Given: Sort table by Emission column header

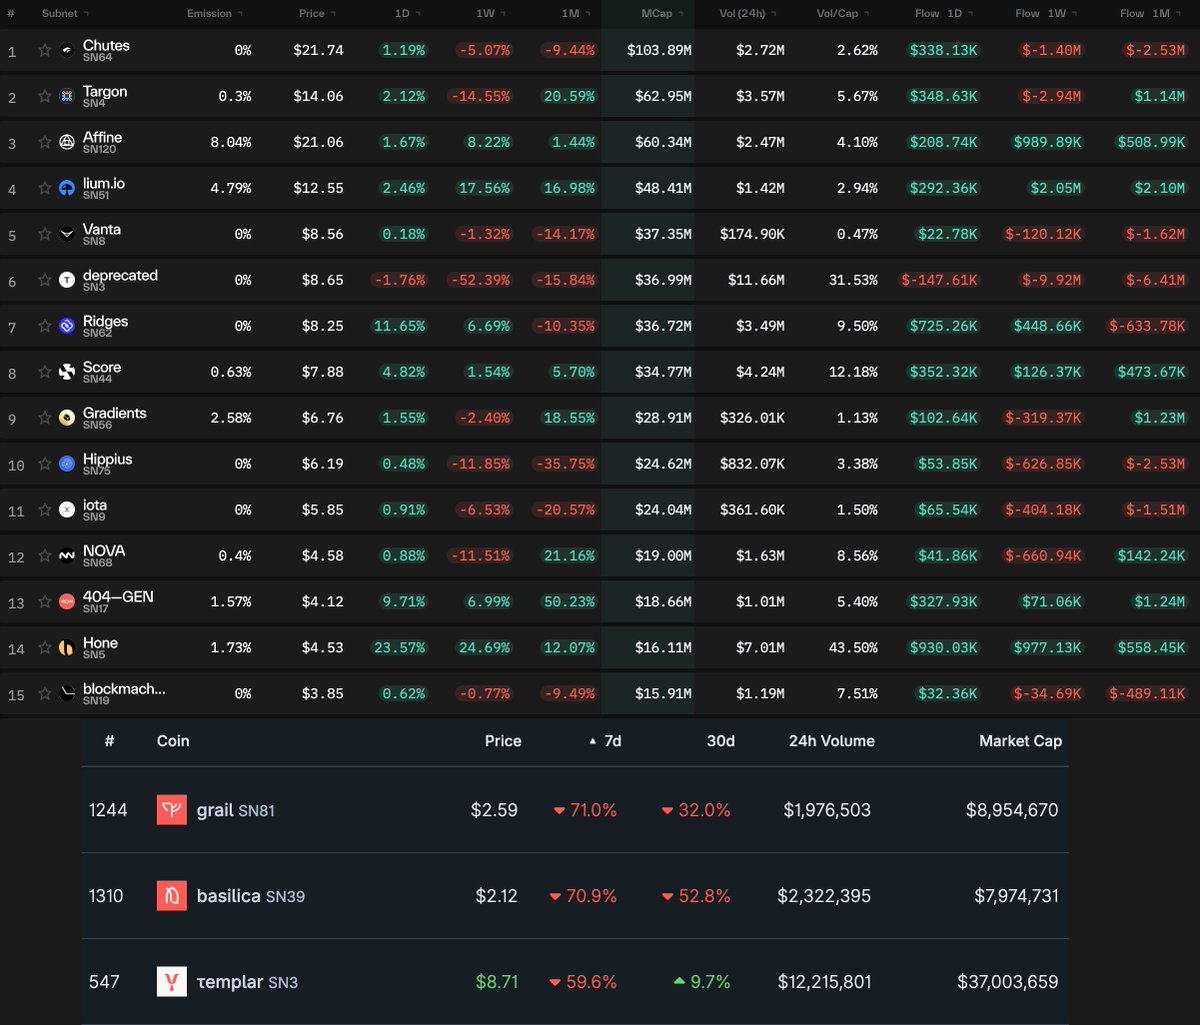Looking at the screenshot, I should (x=209, y=14).
